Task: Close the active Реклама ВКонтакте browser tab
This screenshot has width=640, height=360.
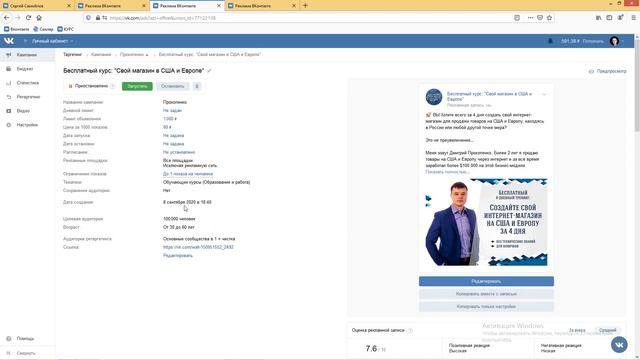Action: click(x=219, y=6)
